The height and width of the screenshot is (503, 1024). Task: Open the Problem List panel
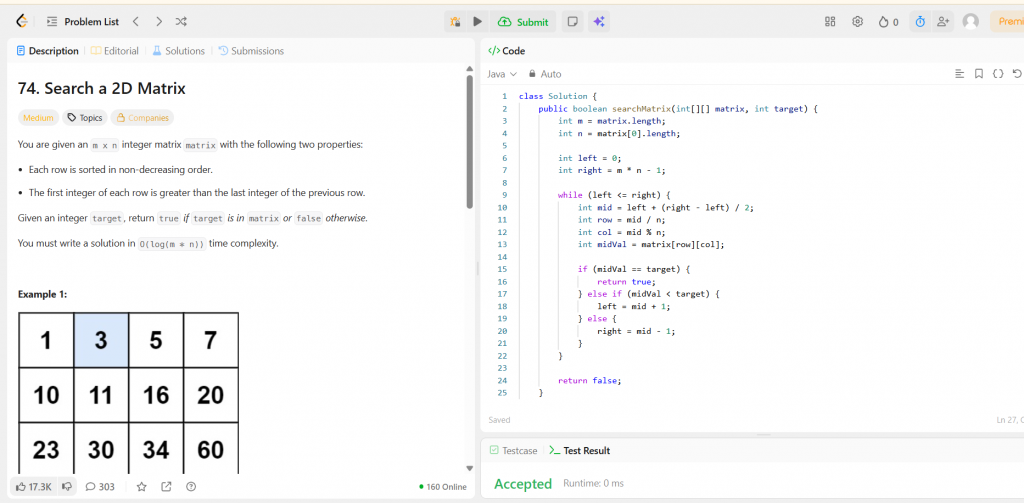pos(83,22)
